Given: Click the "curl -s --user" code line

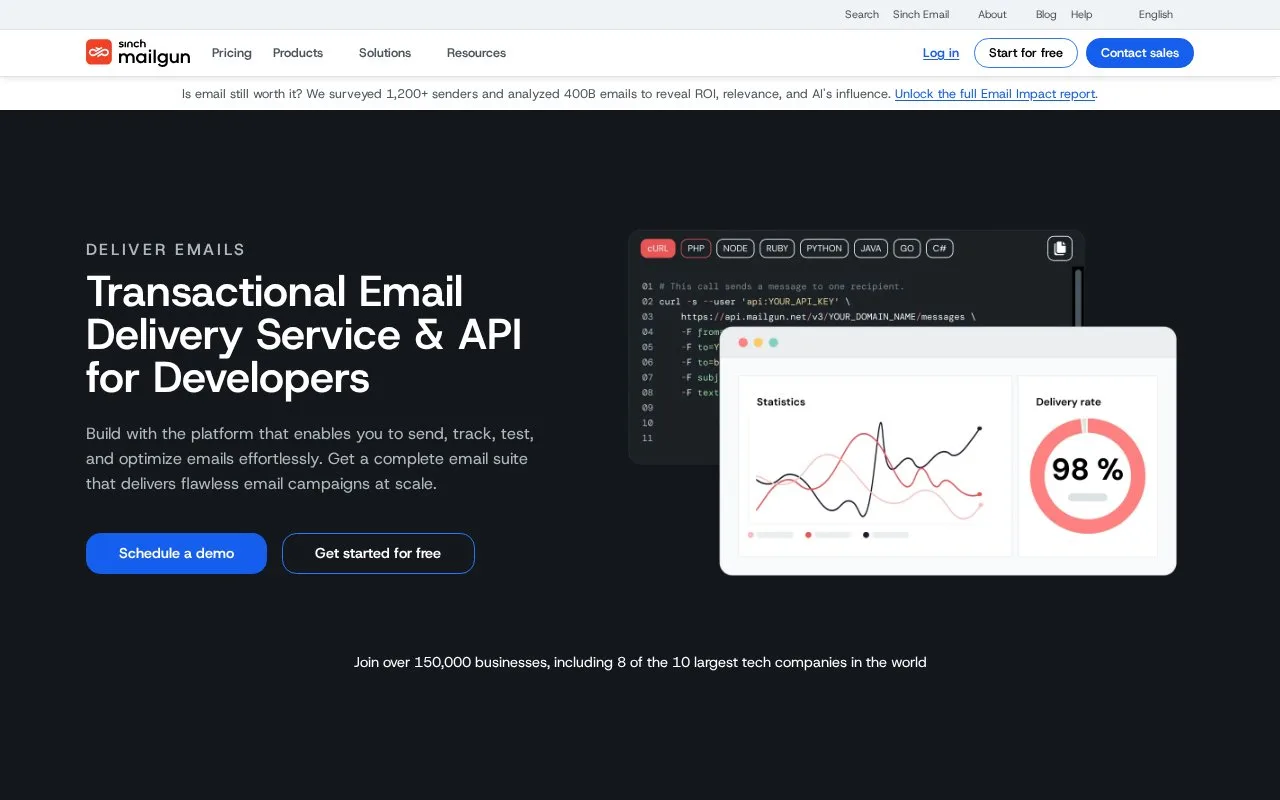Looking at the screenshot, I should [755, 301].
